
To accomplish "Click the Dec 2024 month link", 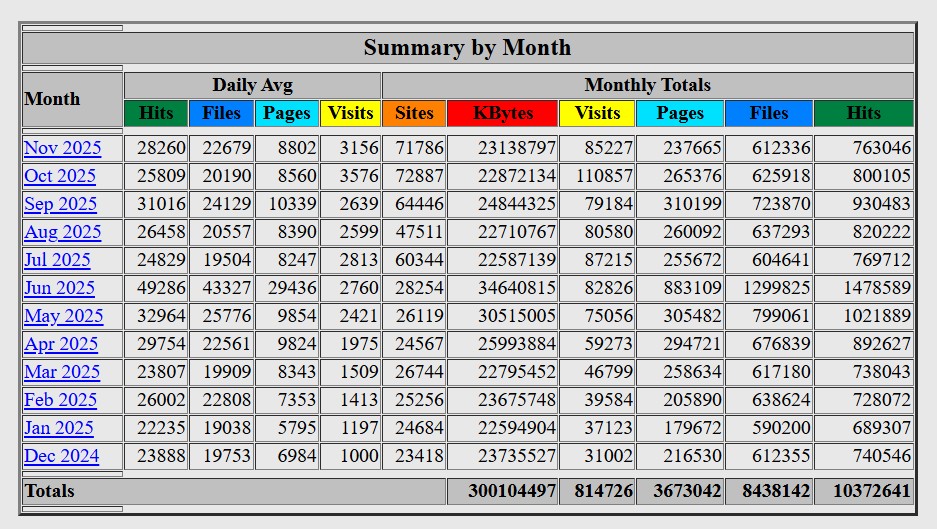I will [61, 456].
